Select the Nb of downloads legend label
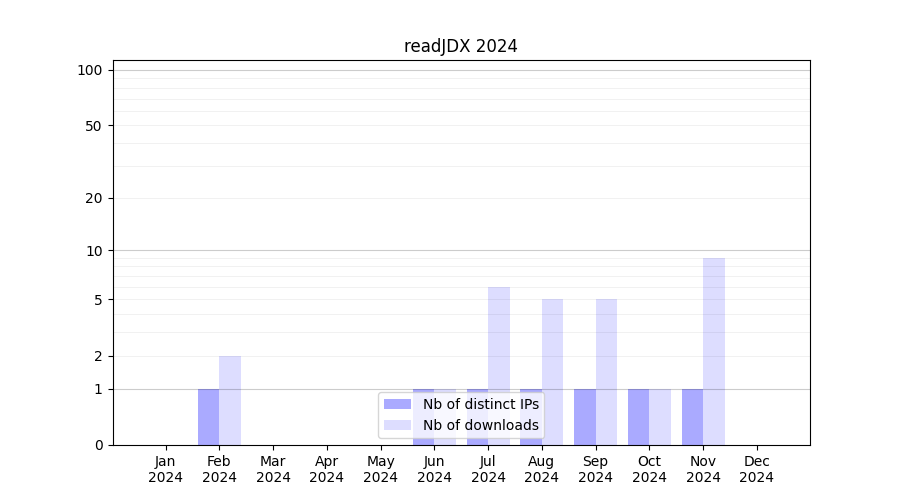The height and width of the screenshot is (500, 900). 480,425
